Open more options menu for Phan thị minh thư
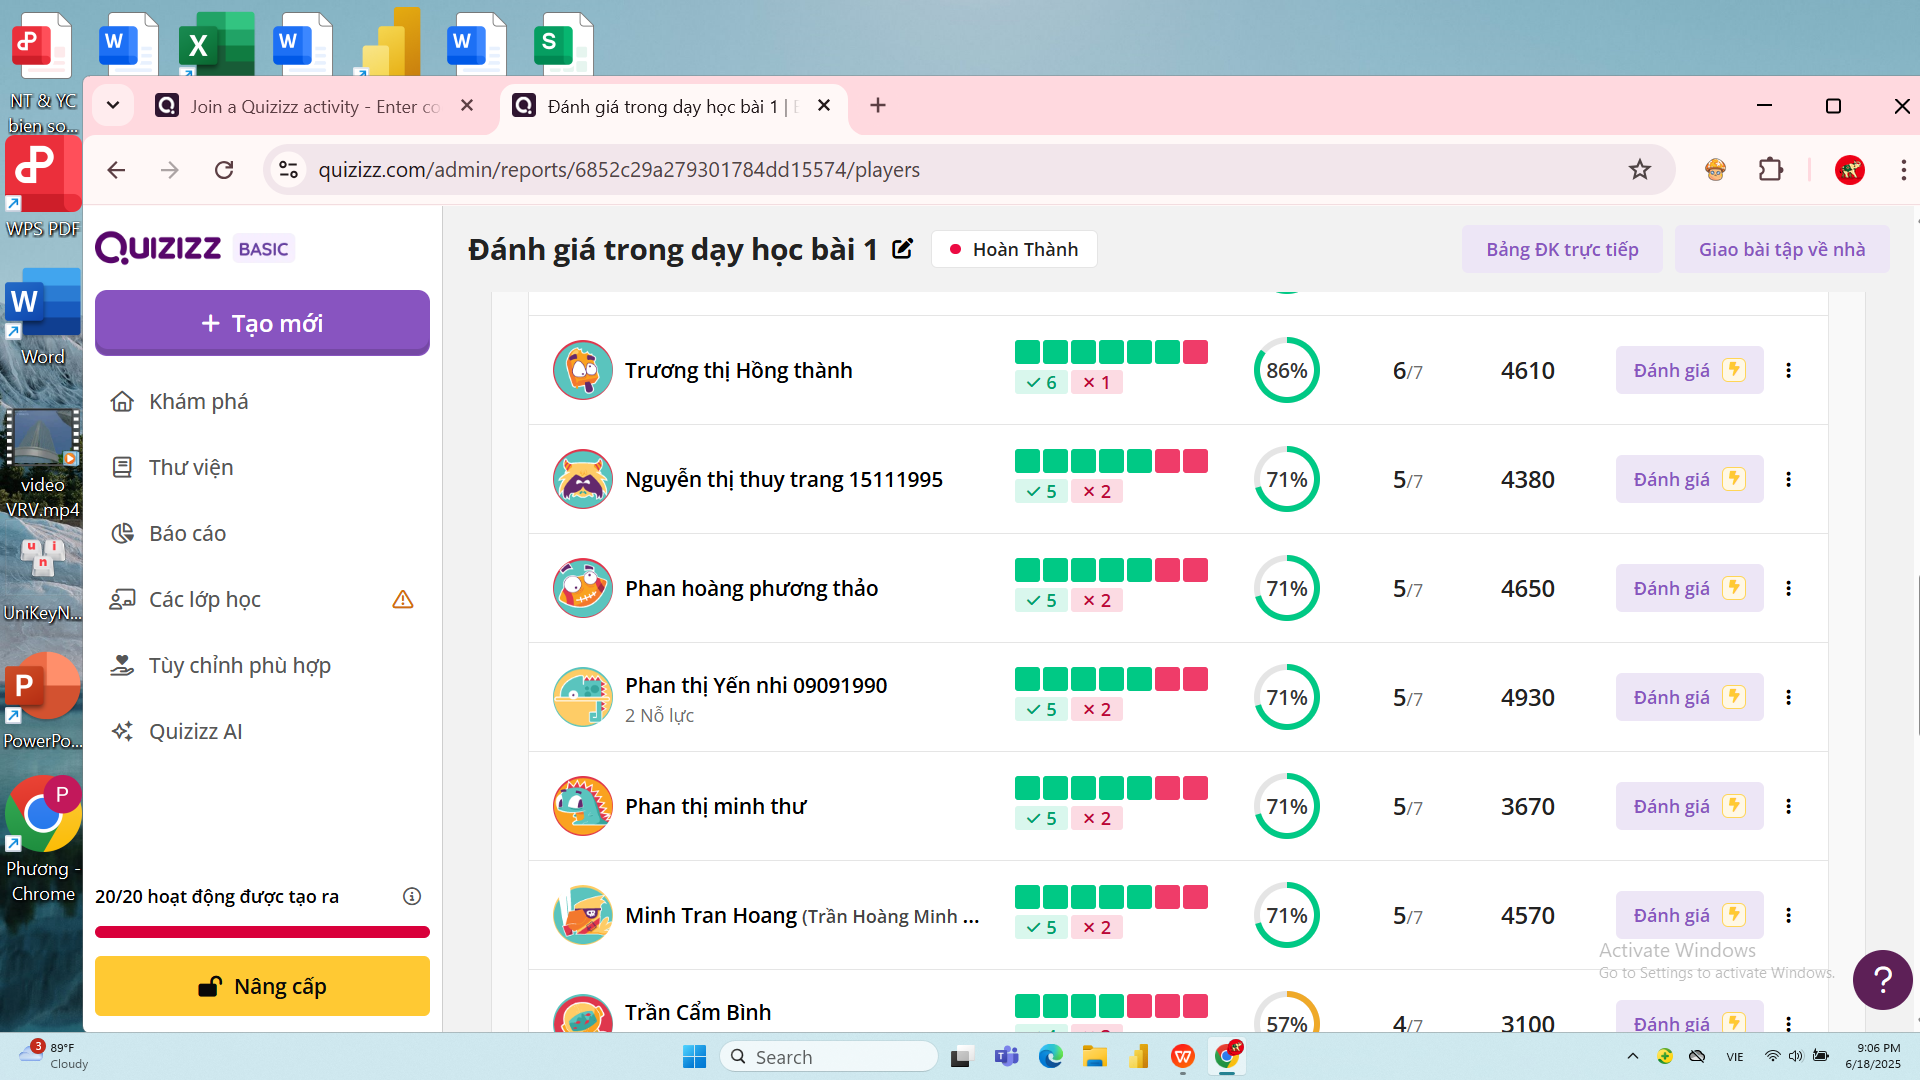This screenshot has width=1920, height=1080. point(1788,806)
